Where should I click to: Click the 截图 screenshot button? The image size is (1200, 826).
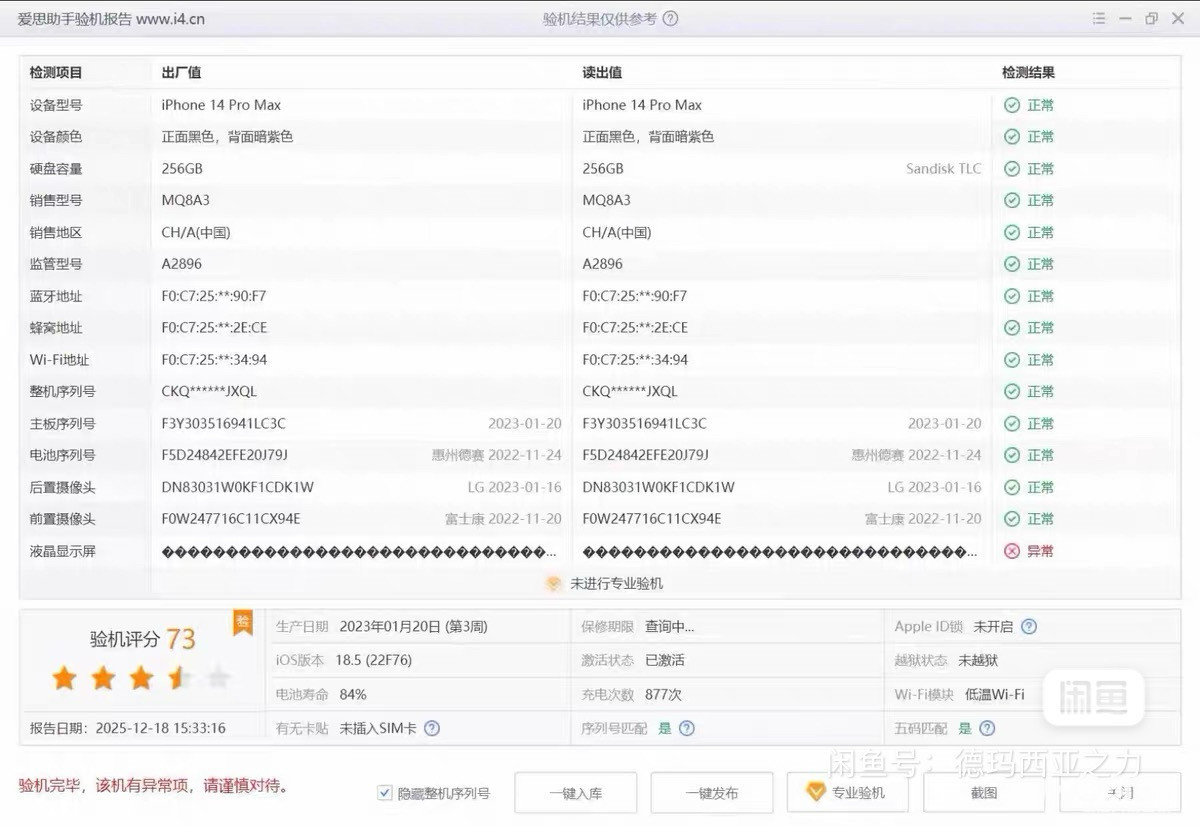coord(984,793)
